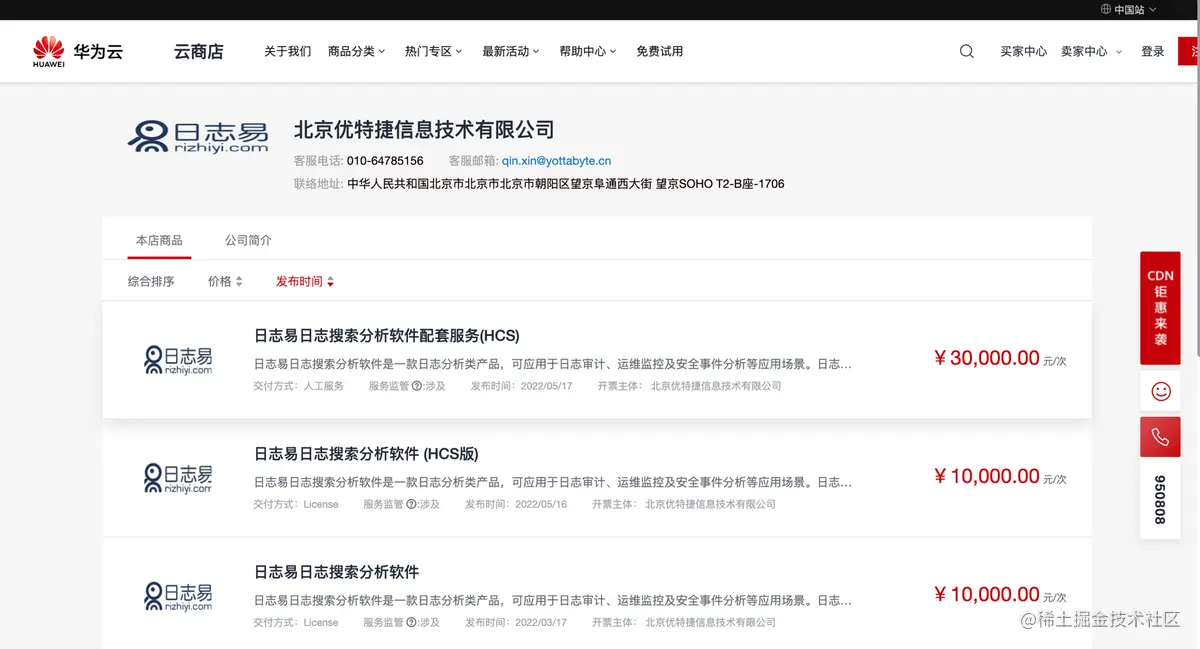Click the price sort arrows icon
This screenshot has width=1200, height=649.
239,282
